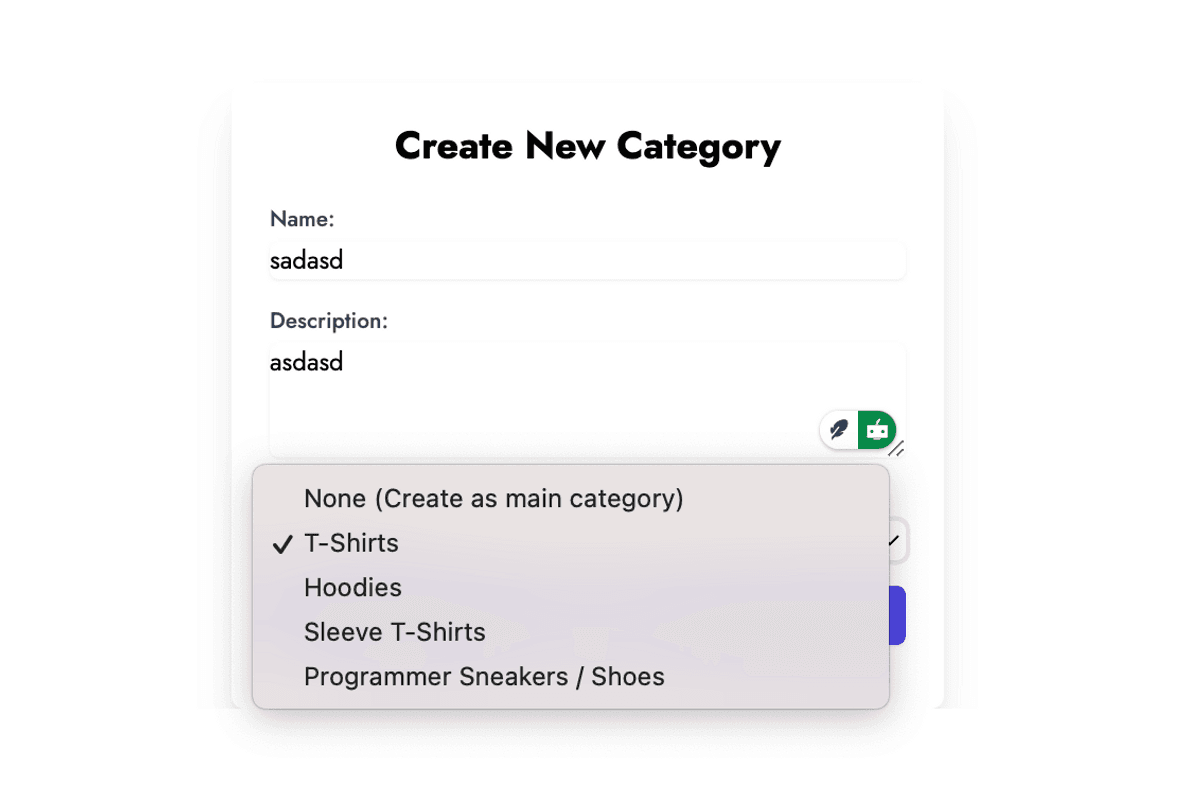The image size is (1200, 789).
Task: Place cursor on "sadasd" text
Action: coord(307,261)
